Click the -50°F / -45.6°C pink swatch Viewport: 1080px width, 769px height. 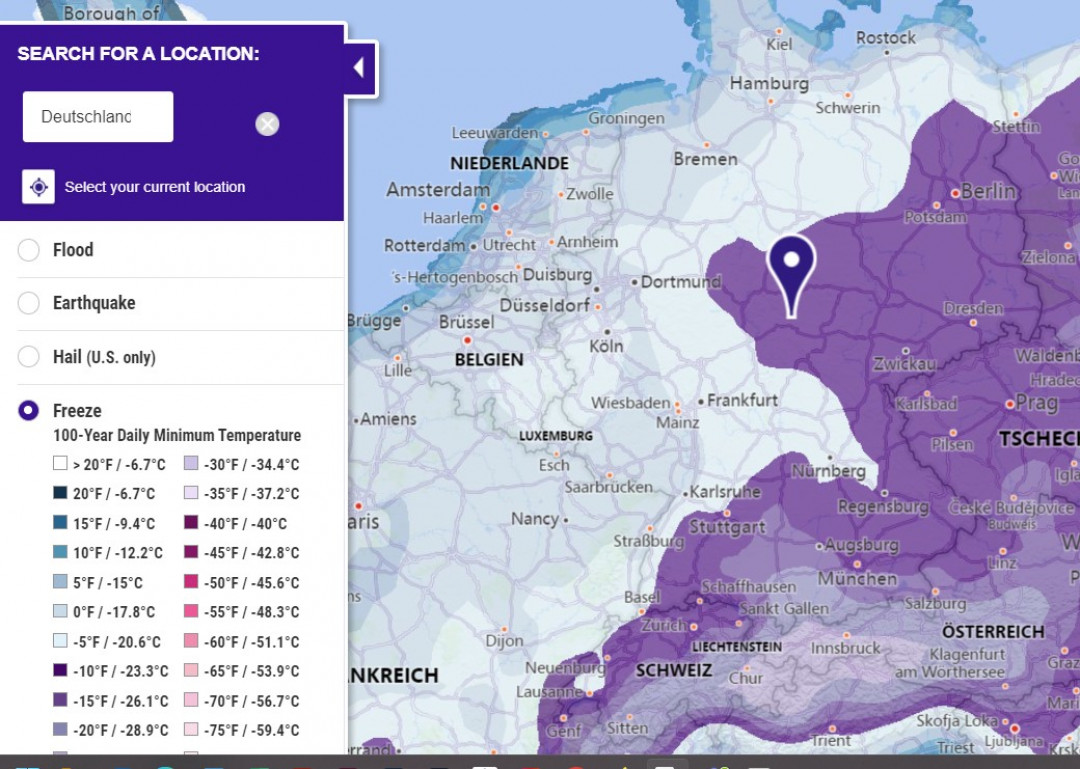coord(191,581)
